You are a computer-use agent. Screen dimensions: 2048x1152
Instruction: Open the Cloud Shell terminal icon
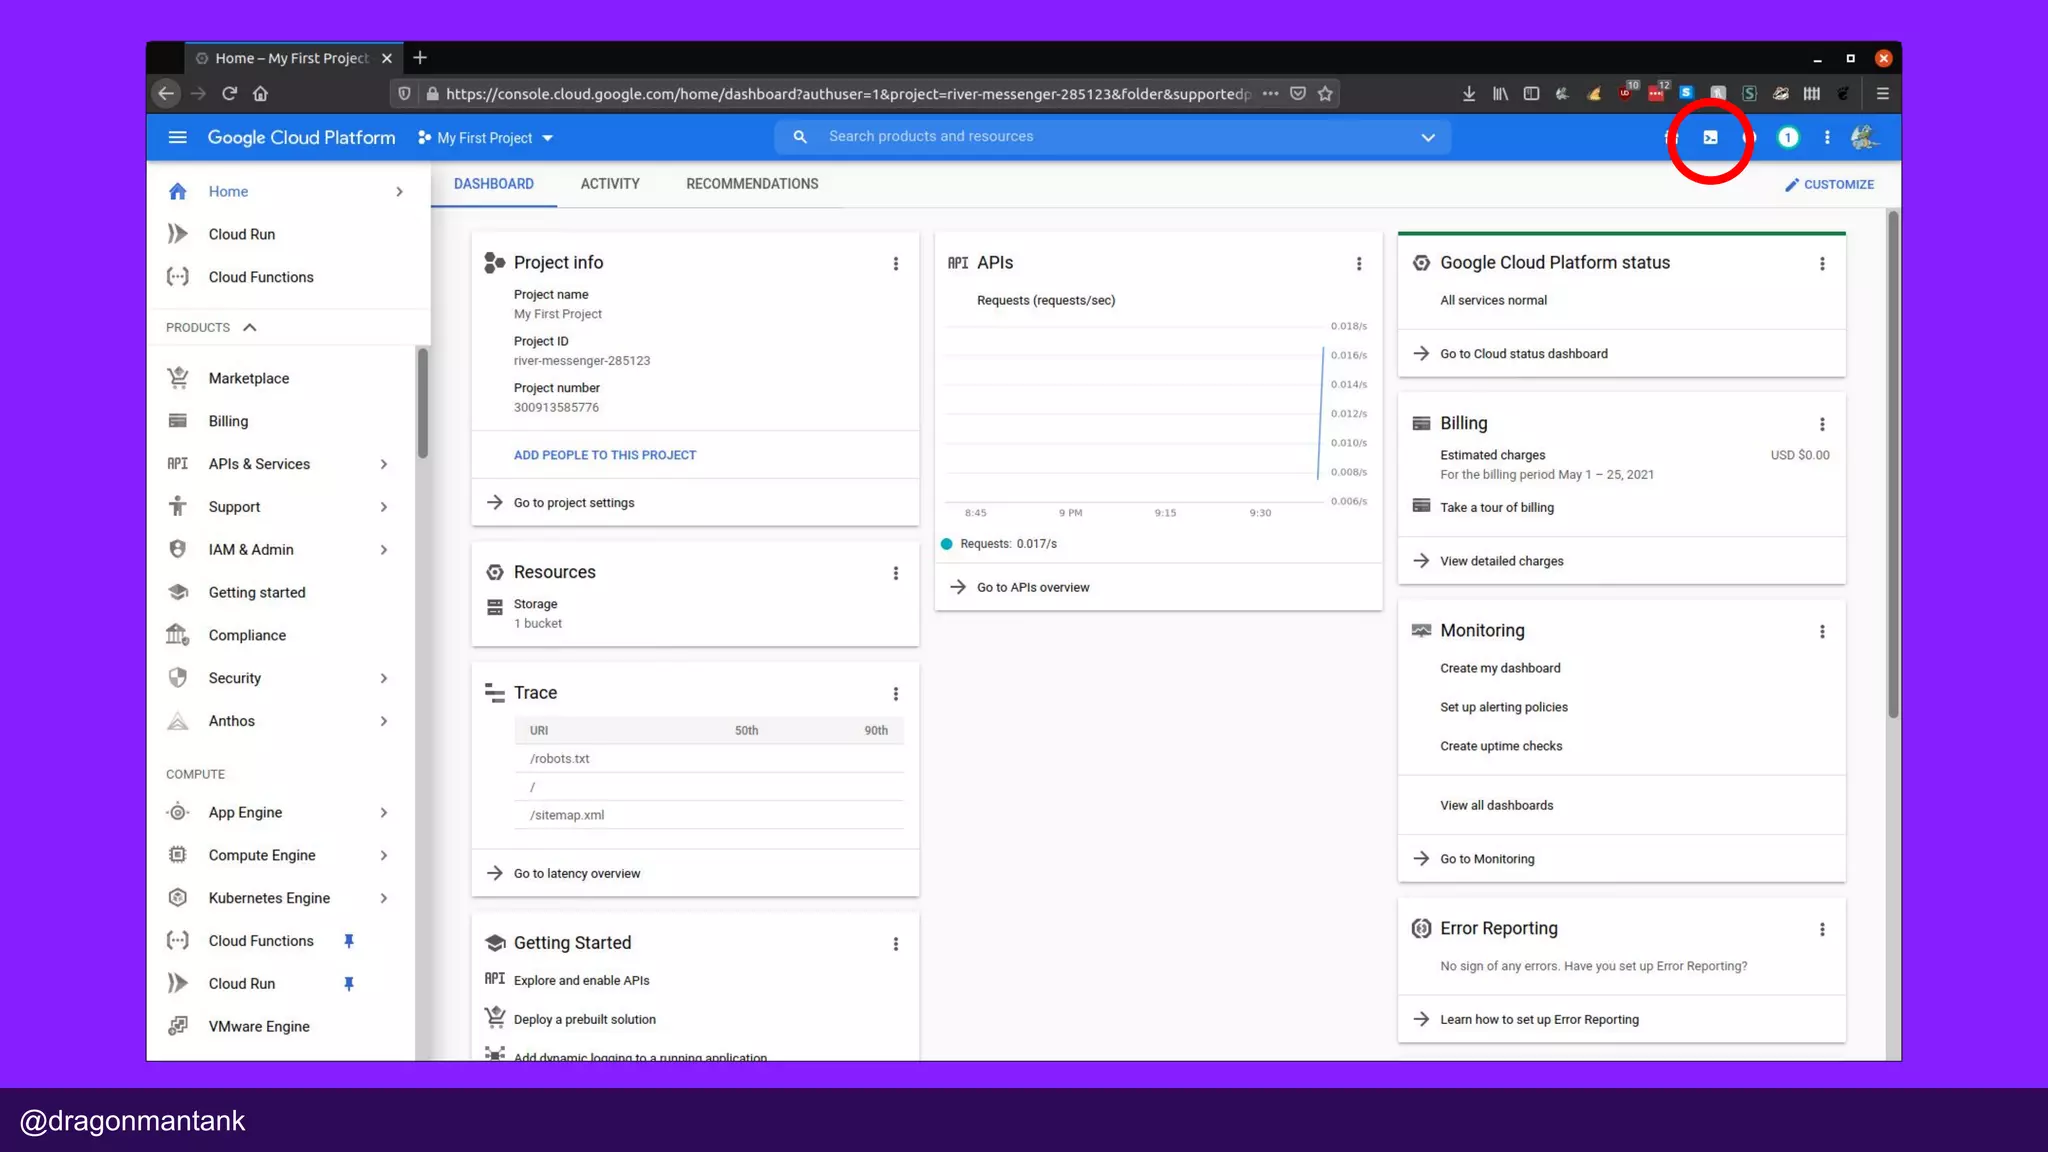tap(1710, 138)
